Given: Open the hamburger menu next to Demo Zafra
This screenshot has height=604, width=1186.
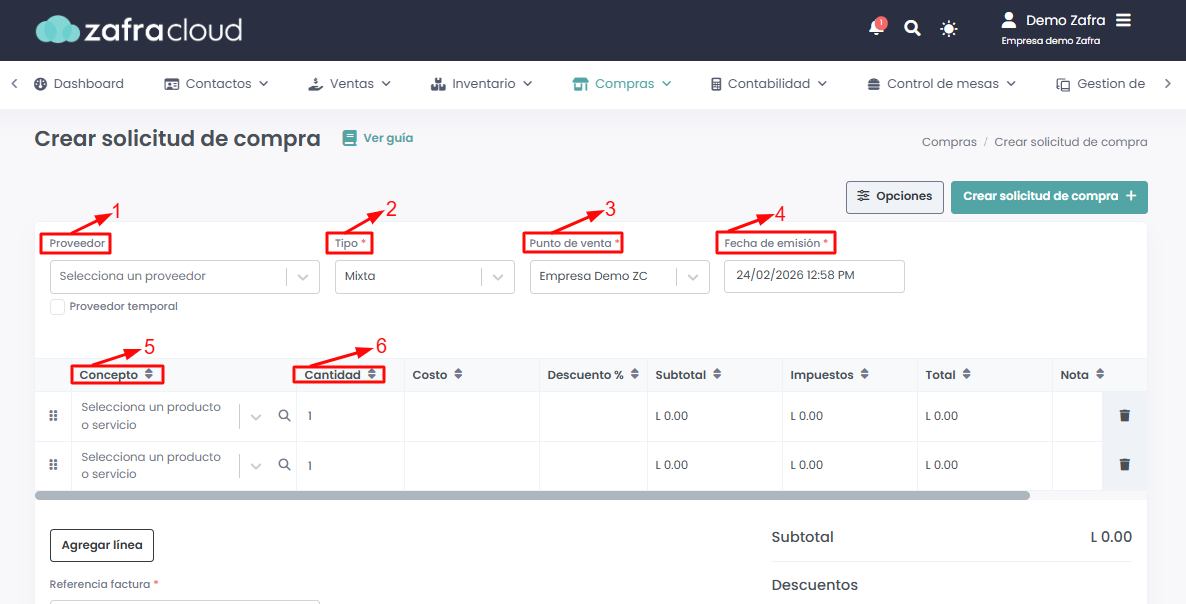Looking at the screenshot, I should coord(1124,20).
